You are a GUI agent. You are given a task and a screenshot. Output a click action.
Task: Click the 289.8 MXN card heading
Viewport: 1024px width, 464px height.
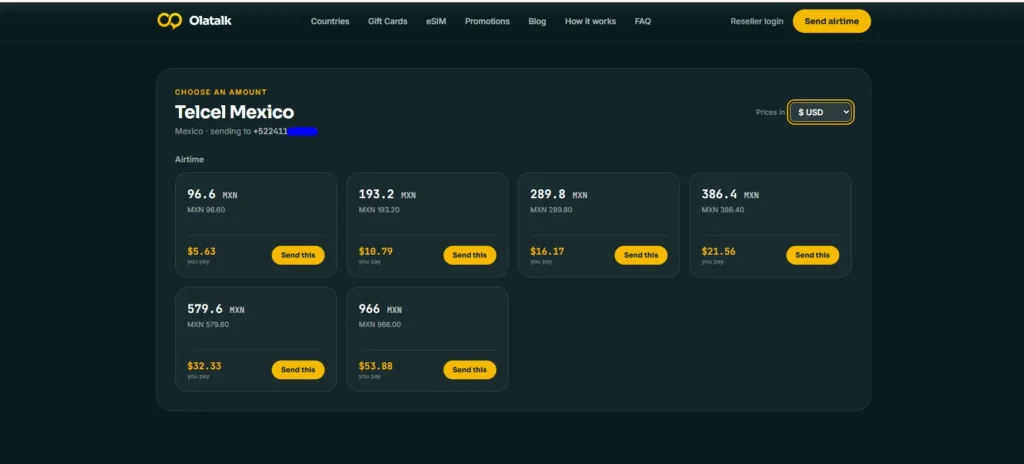tap(559, 194)
